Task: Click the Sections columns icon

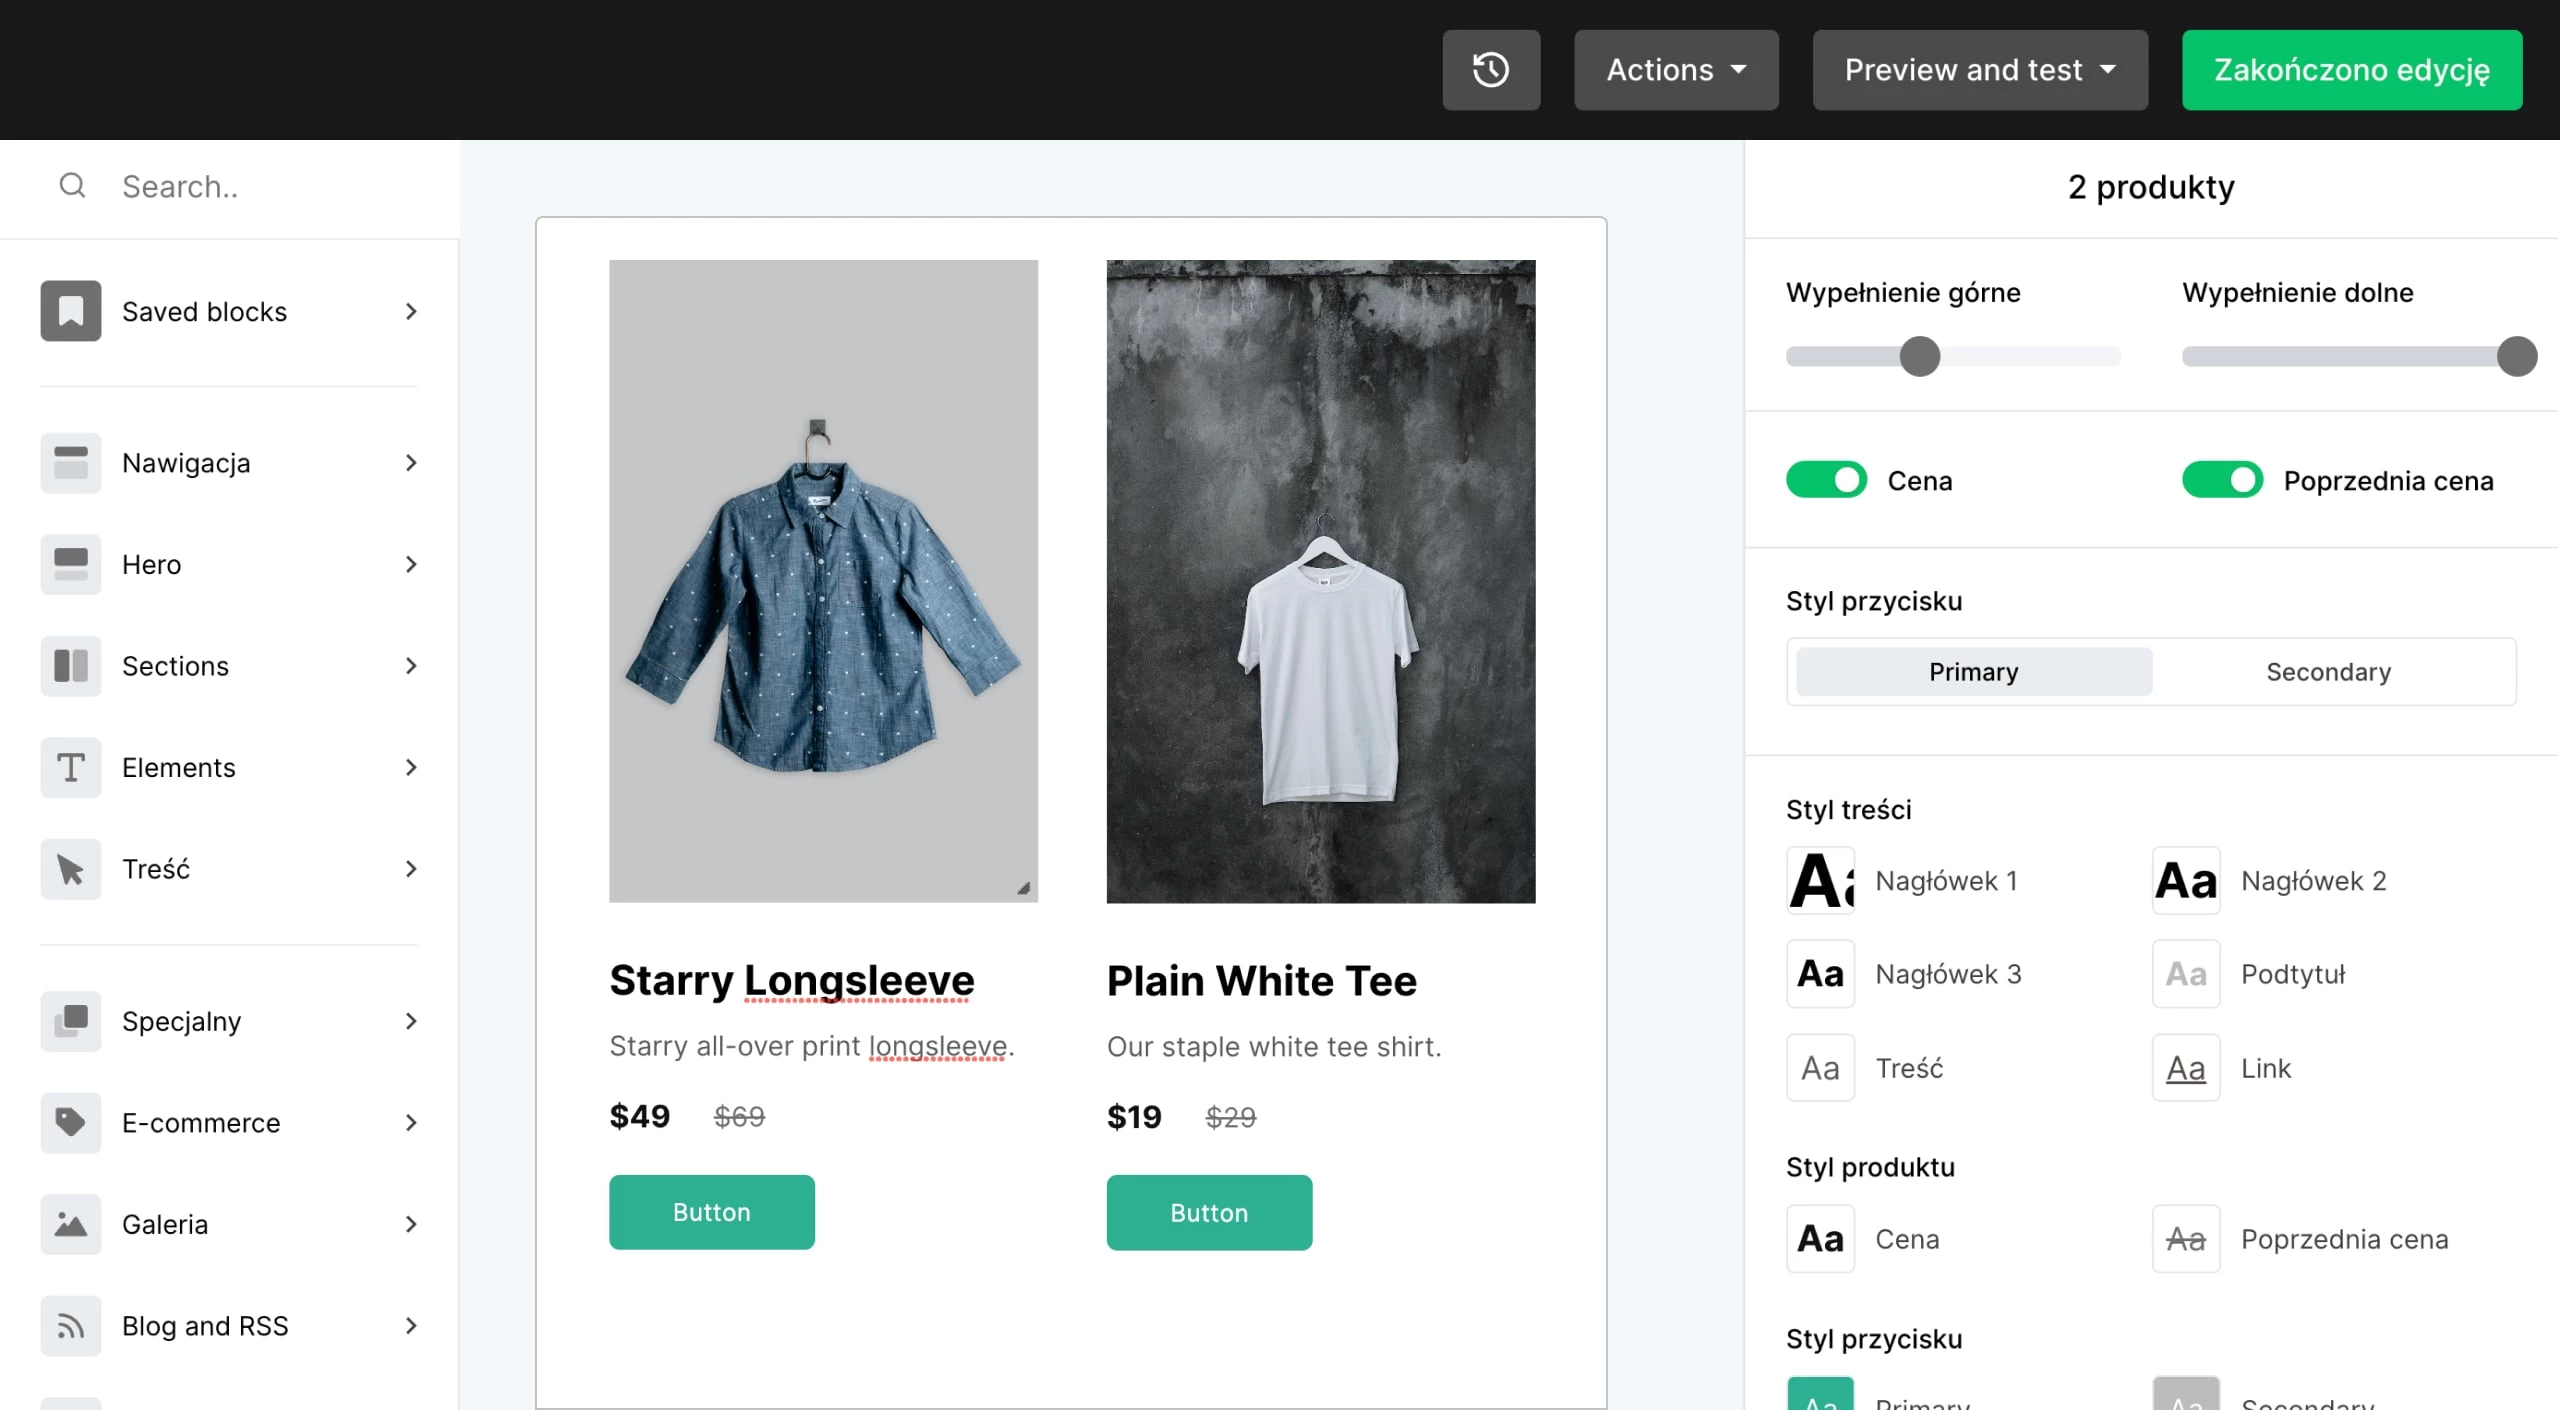Action: pyautogui.click(x=70, y=666)
